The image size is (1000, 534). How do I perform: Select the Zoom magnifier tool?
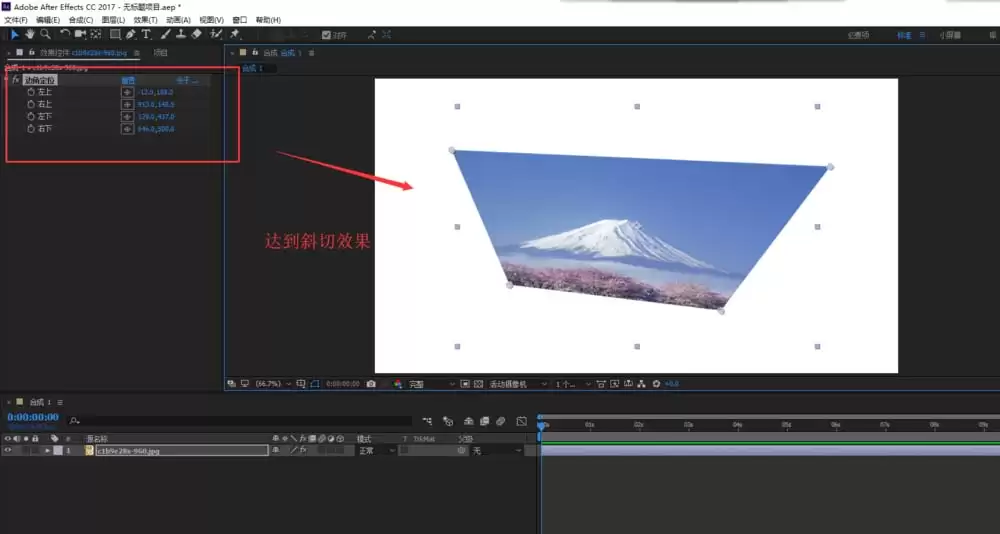(45, 34)
